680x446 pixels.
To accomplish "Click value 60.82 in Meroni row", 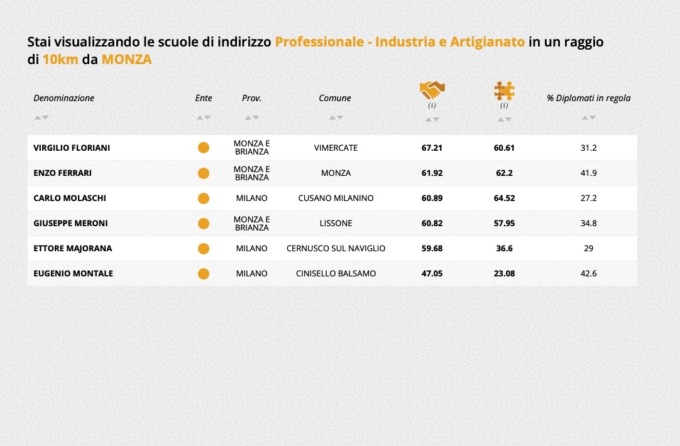I will (432, 223).
